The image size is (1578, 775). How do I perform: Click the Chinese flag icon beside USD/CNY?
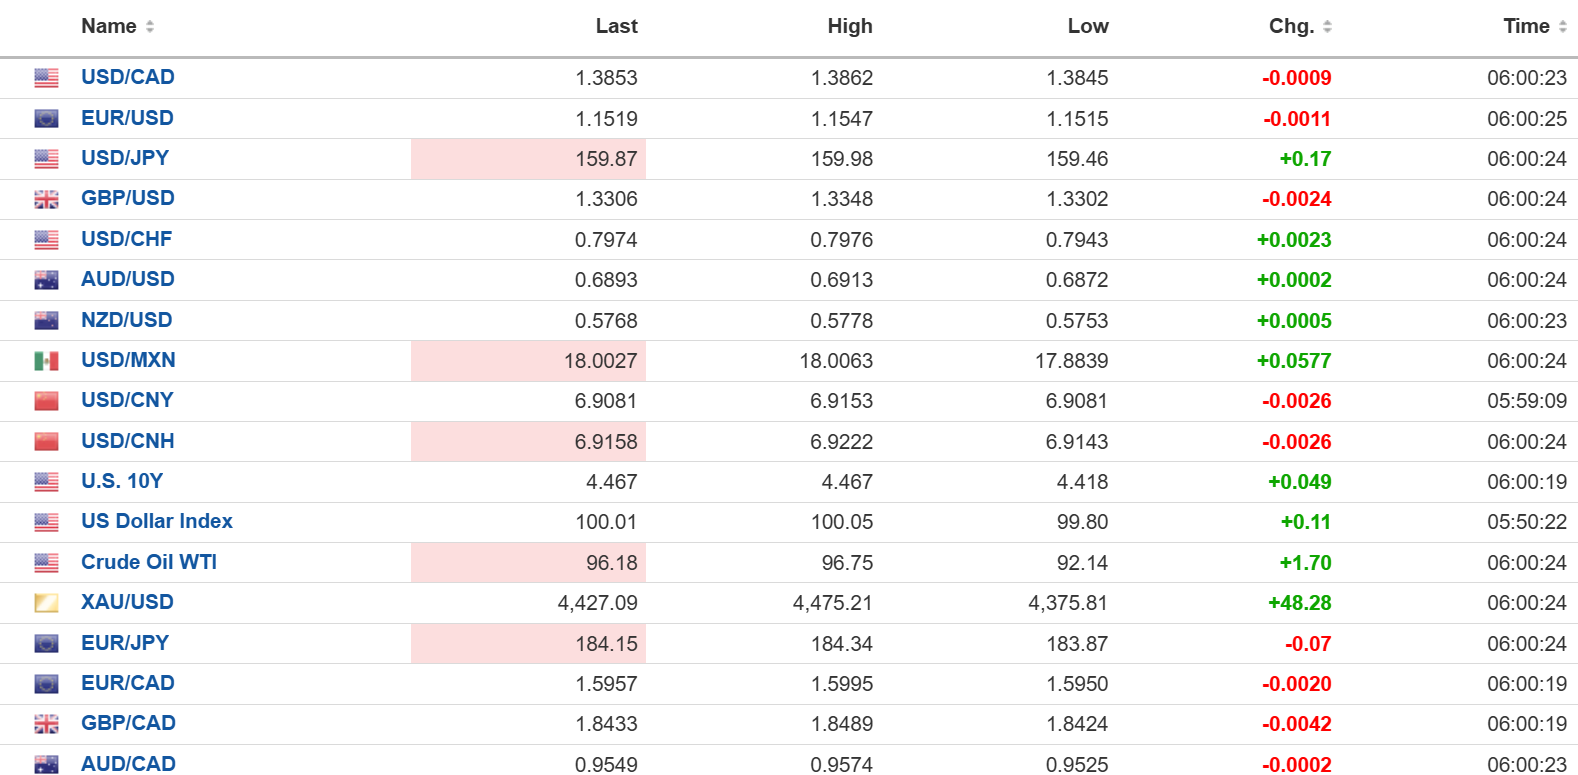pos(46,401)
